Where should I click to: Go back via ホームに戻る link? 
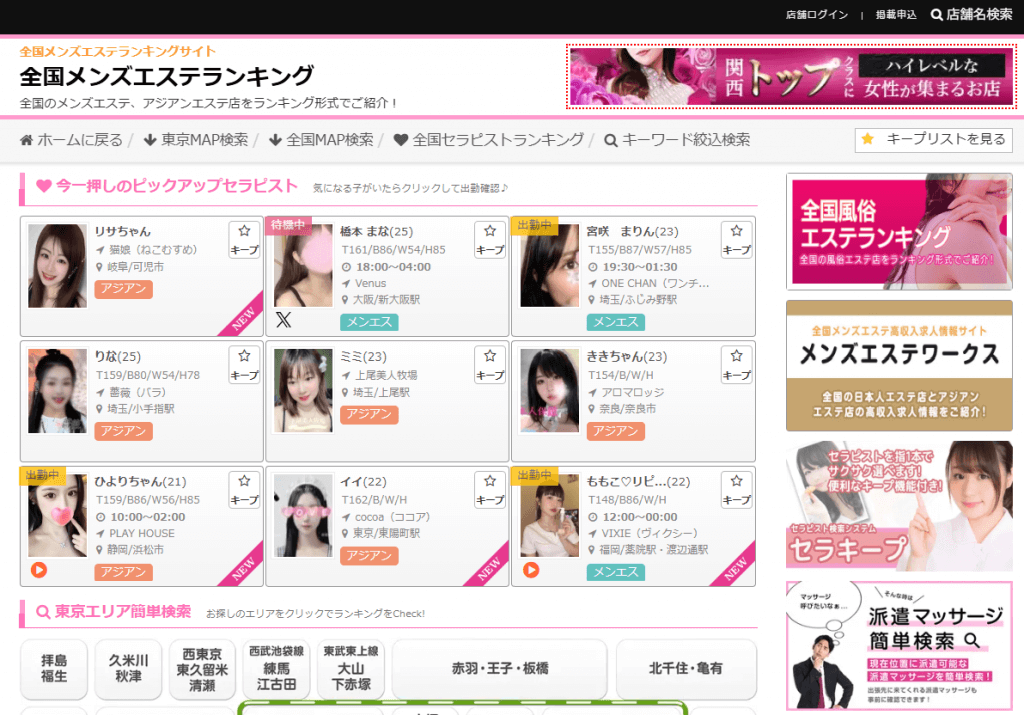(x=71, y=140)
